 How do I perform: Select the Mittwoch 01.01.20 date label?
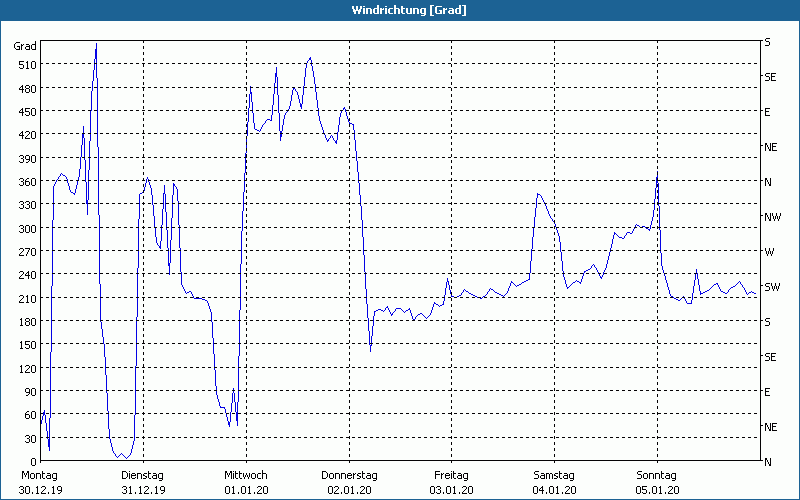[x=245, y=482]
